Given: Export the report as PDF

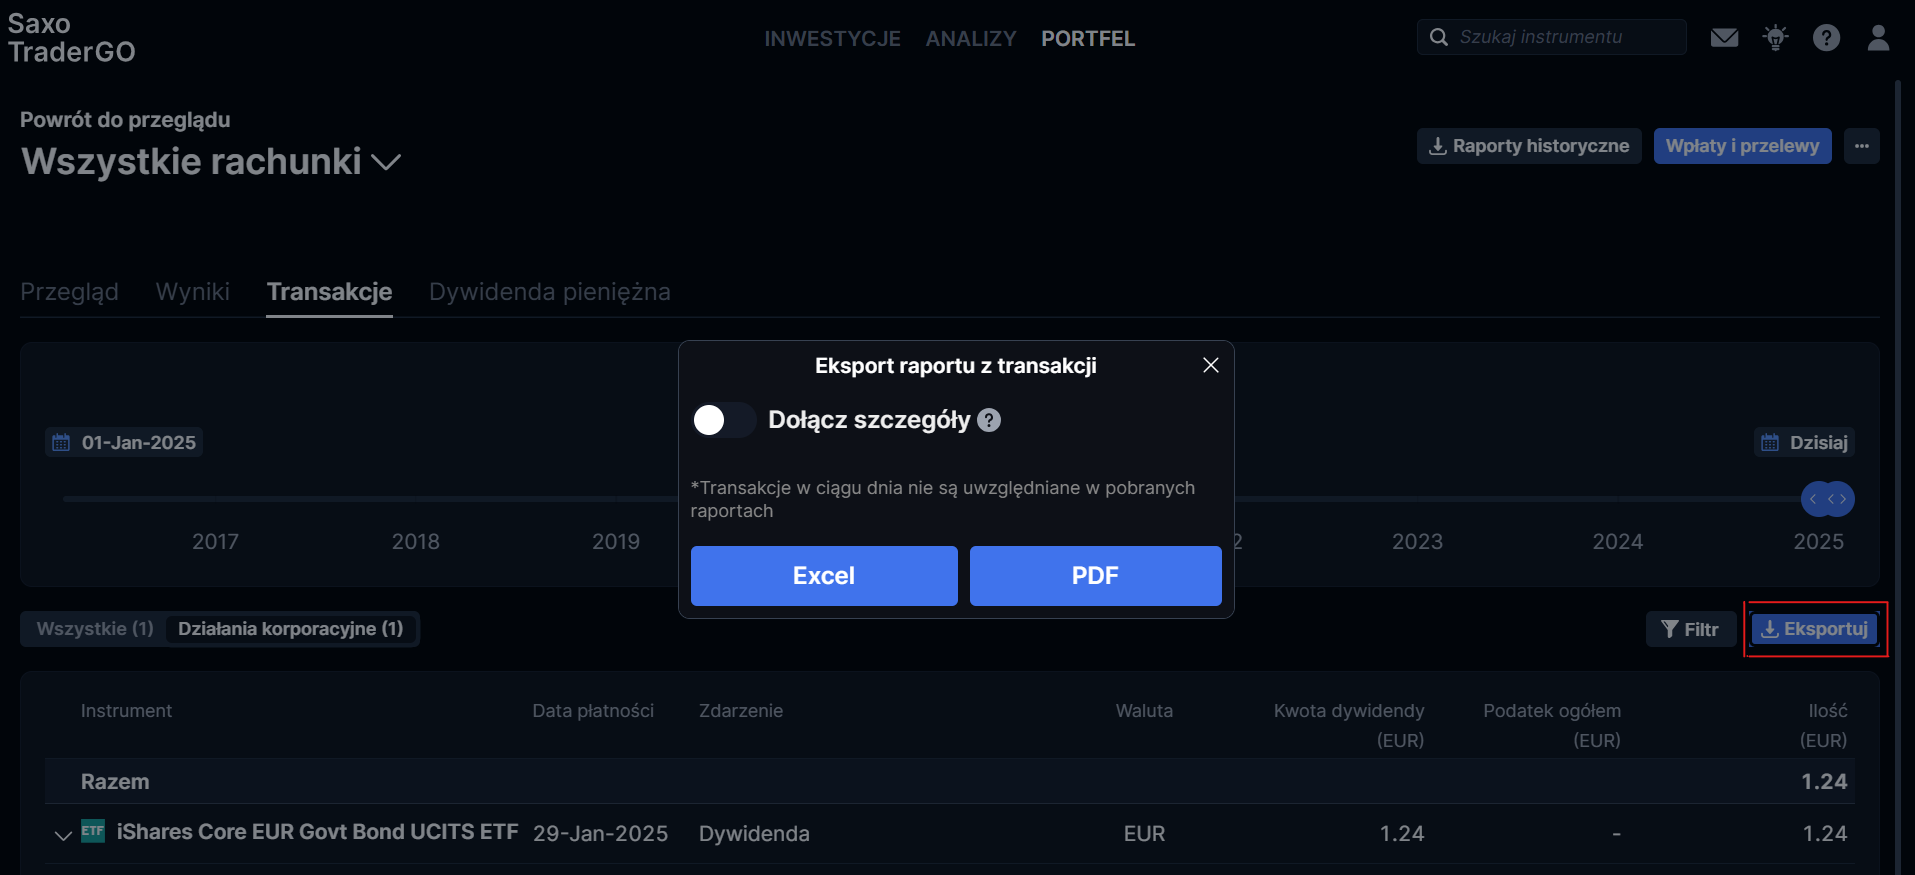Looking at the screenshot, I should click(1096, 576).
